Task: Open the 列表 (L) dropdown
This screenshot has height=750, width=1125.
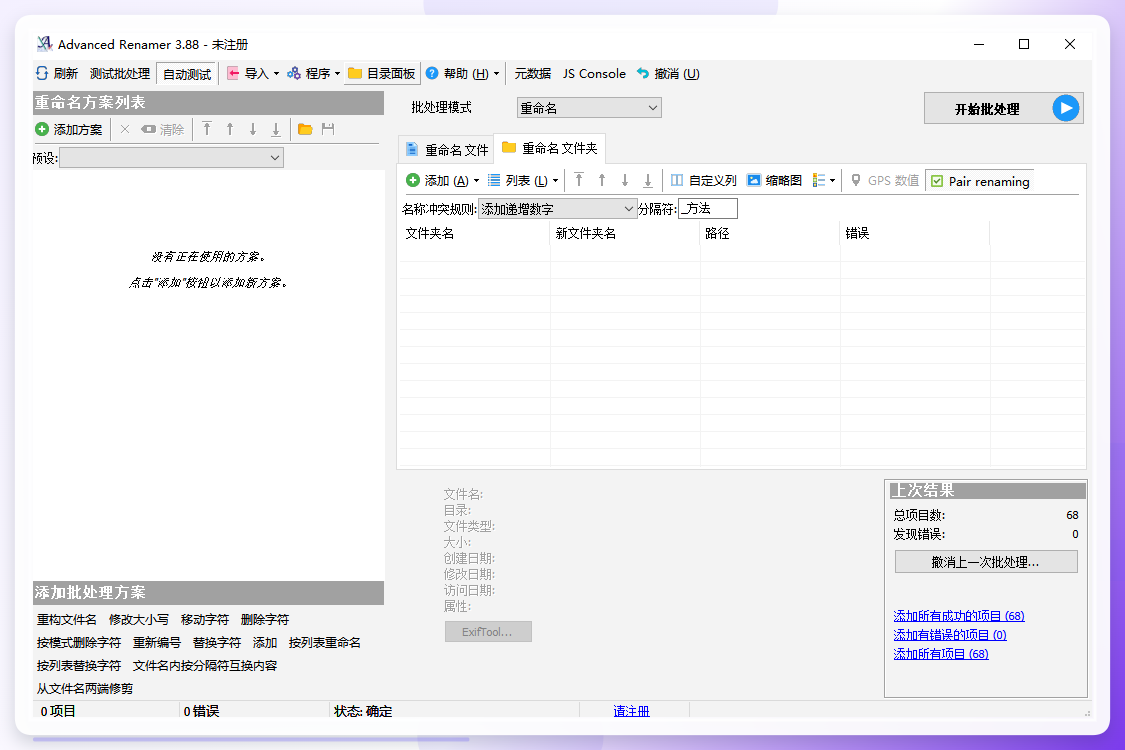Action: (x=523, y=181)
